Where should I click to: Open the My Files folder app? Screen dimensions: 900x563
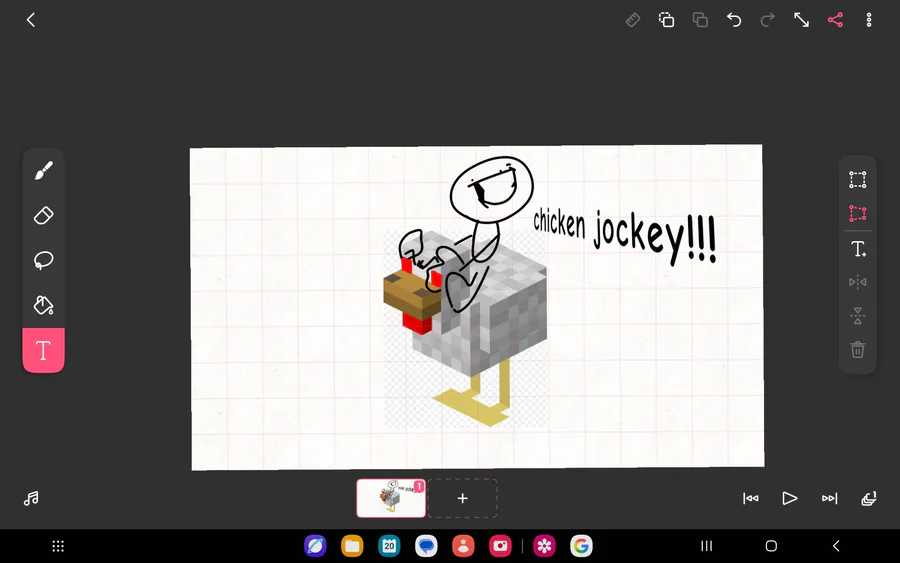pos(352,546)
